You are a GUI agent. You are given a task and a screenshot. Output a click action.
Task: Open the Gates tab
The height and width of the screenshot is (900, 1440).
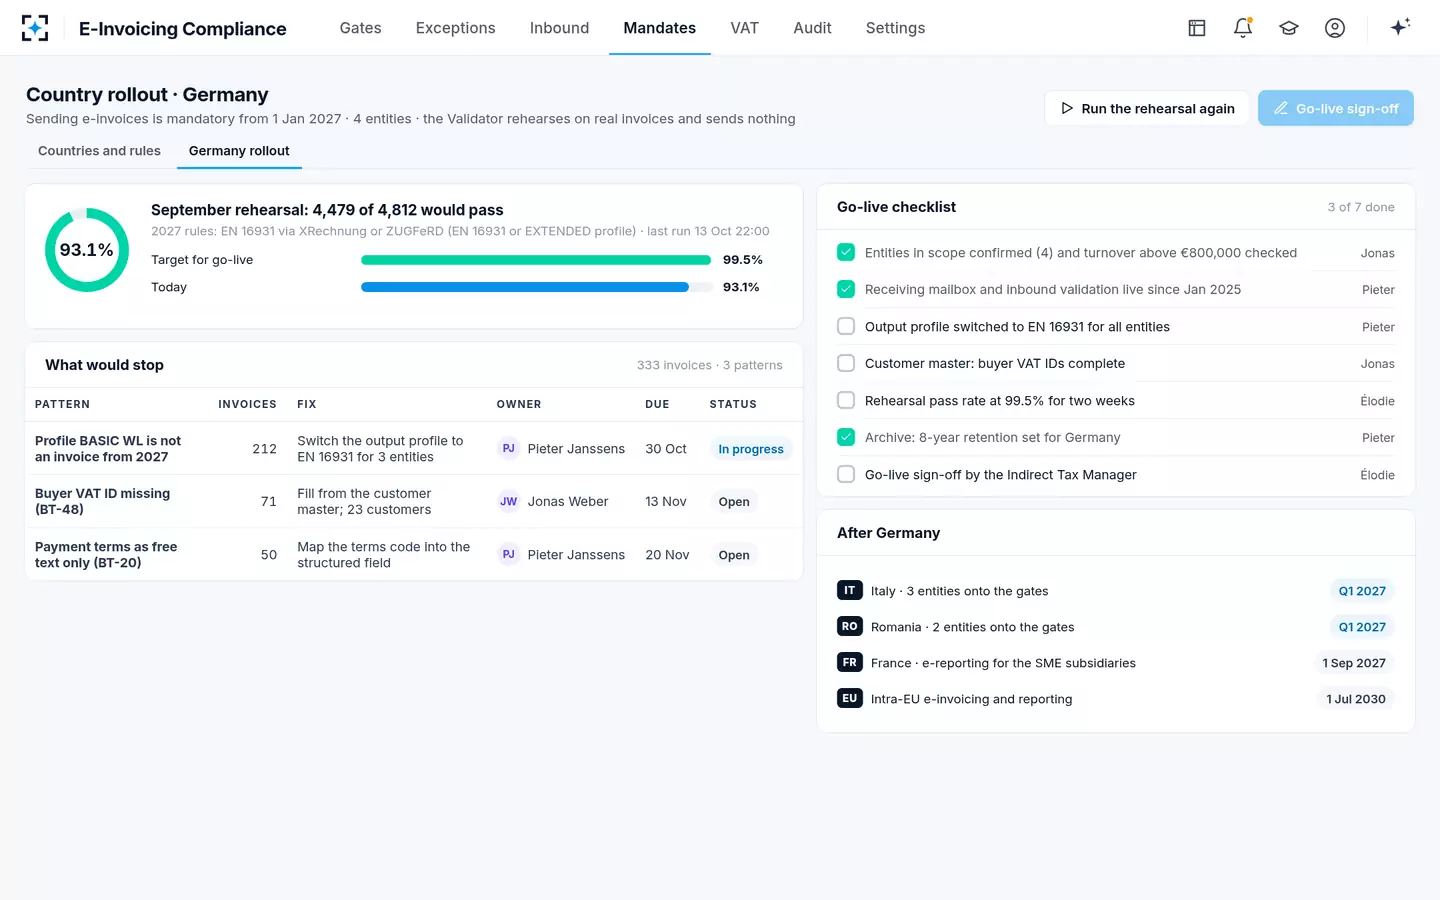pos(361,28)
